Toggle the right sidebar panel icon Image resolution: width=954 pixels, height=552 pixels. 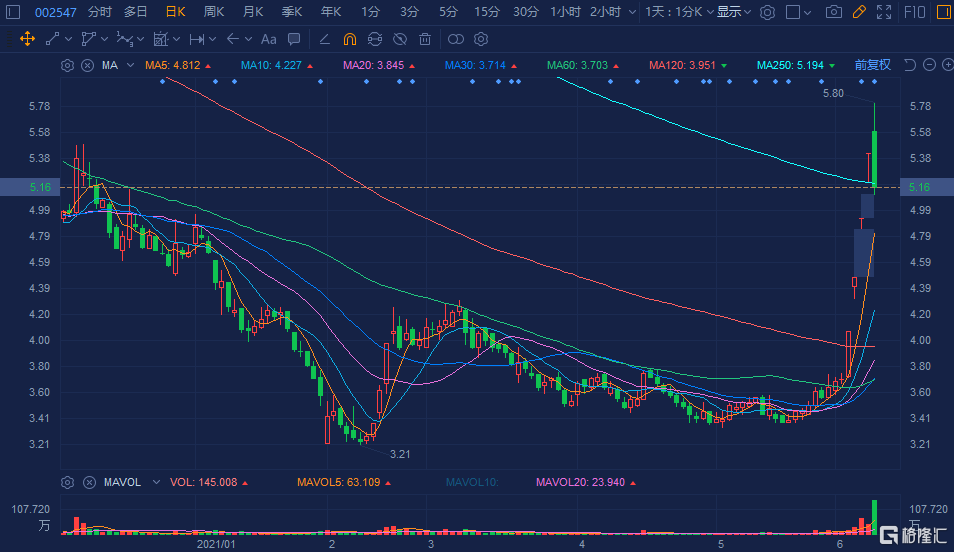point(944,12)
